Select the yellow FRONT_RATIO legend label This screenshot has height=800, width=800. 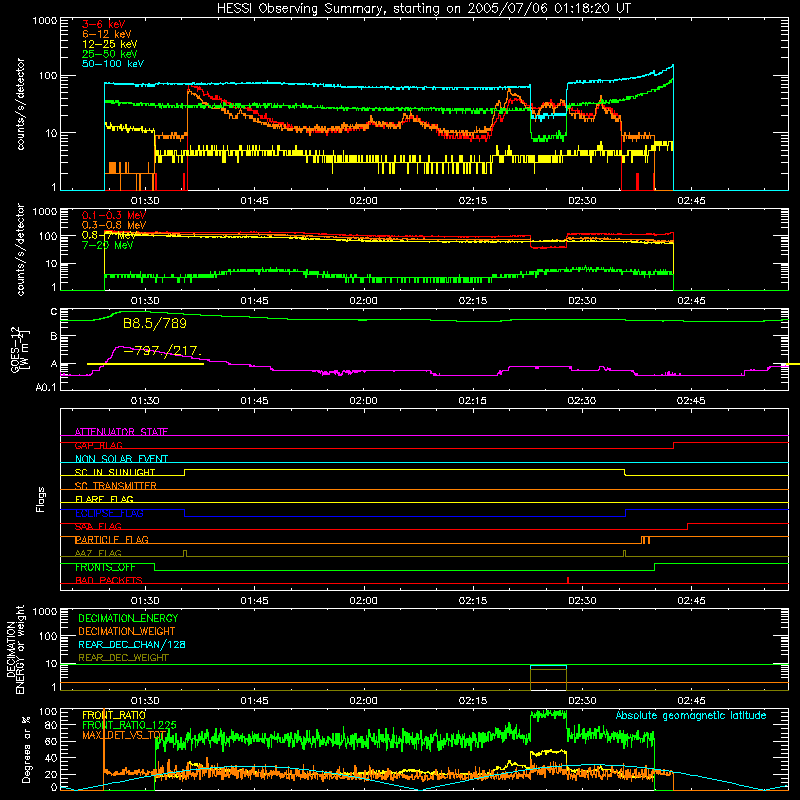click(114, 715)
